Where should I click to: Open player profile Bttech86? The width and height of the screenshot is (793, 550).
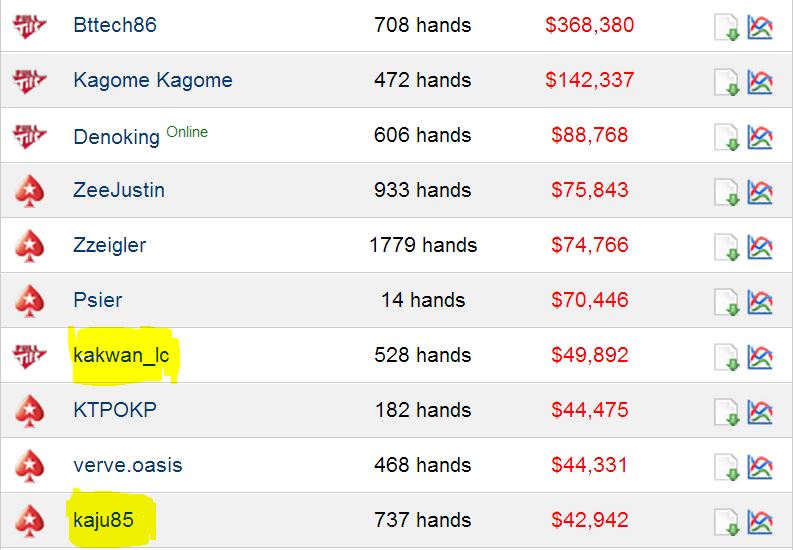click(115, 25)
